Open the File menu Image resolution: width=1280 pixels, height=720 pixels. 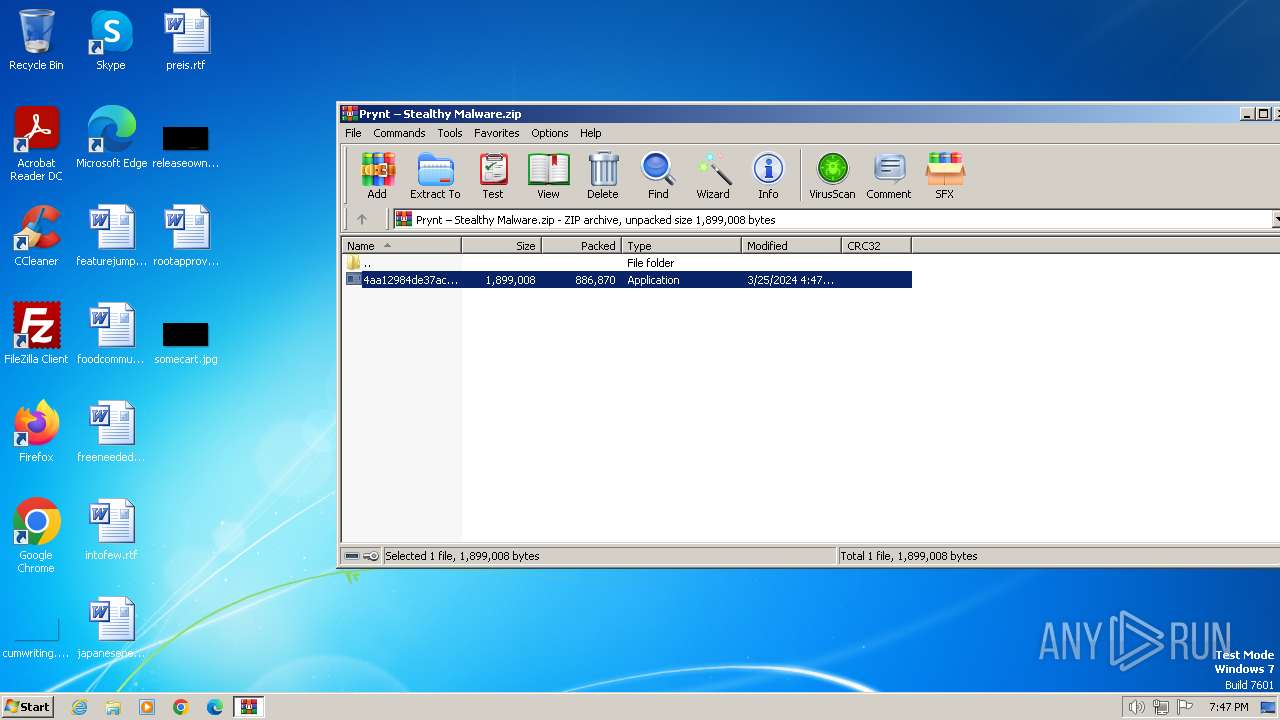(353, 133)
